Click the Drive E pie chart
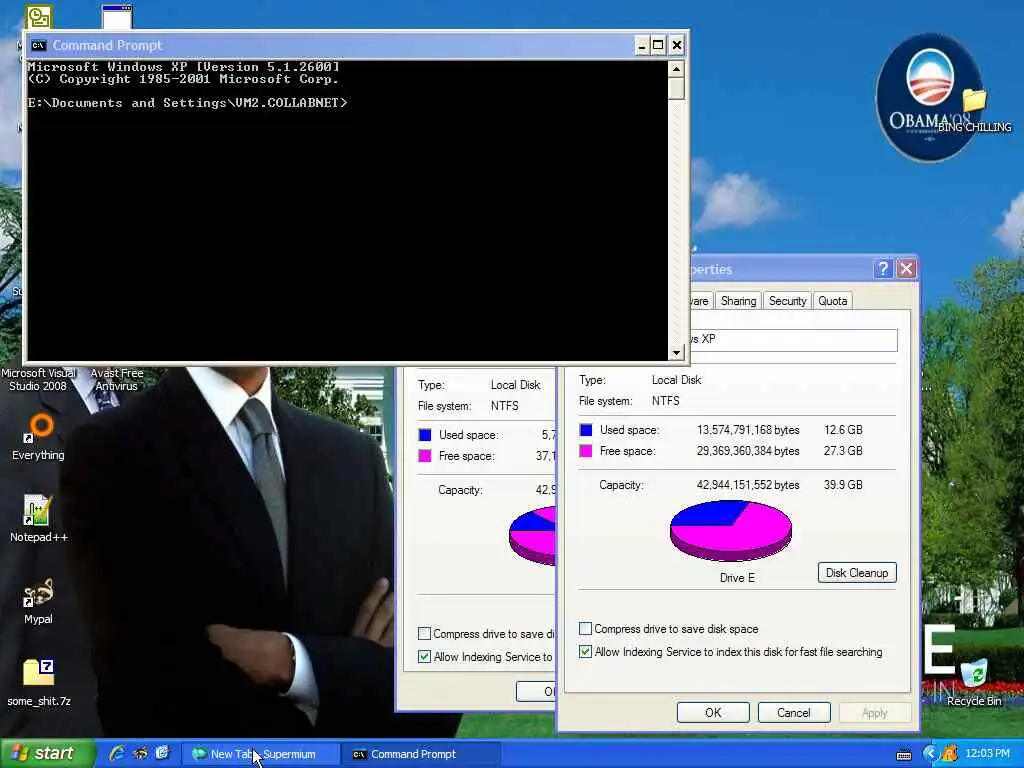 (731, 530)
